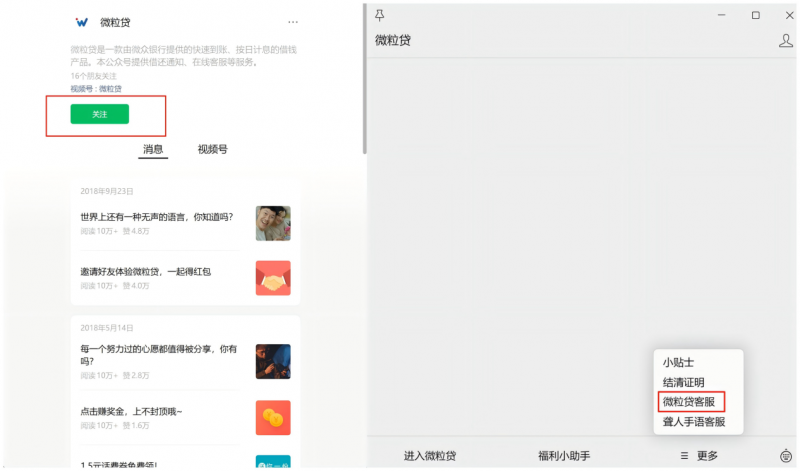Viewport: 800px width, 471px height.
Task: Open article 邀请好友体验微粒贷
Action: [146, 271]
